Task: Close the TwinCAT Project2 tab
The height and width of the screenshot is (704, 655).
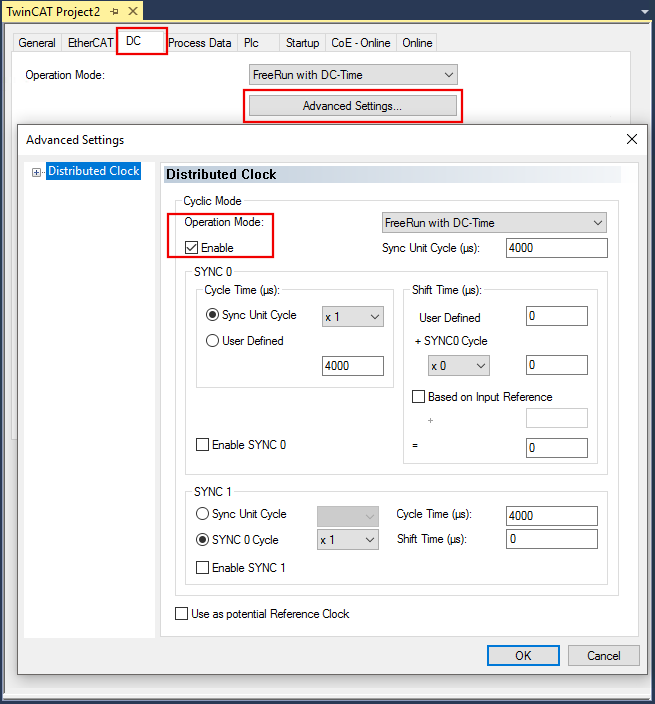Action: point(133,11)
